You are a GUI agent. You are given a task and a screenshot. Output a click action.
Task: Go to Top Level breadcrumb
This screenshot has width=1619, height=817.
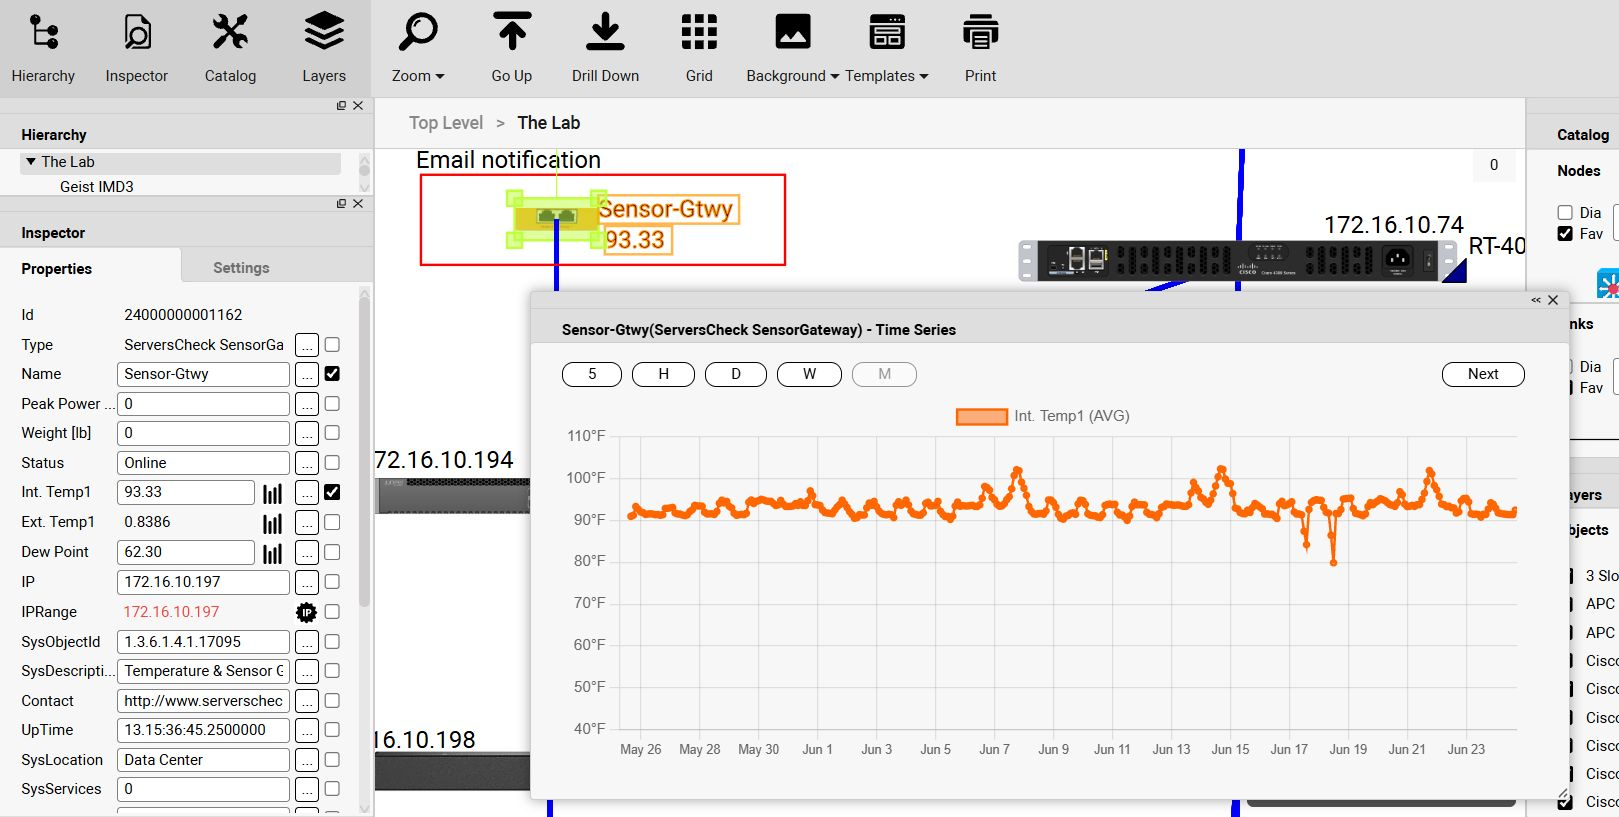pos(446,123)
